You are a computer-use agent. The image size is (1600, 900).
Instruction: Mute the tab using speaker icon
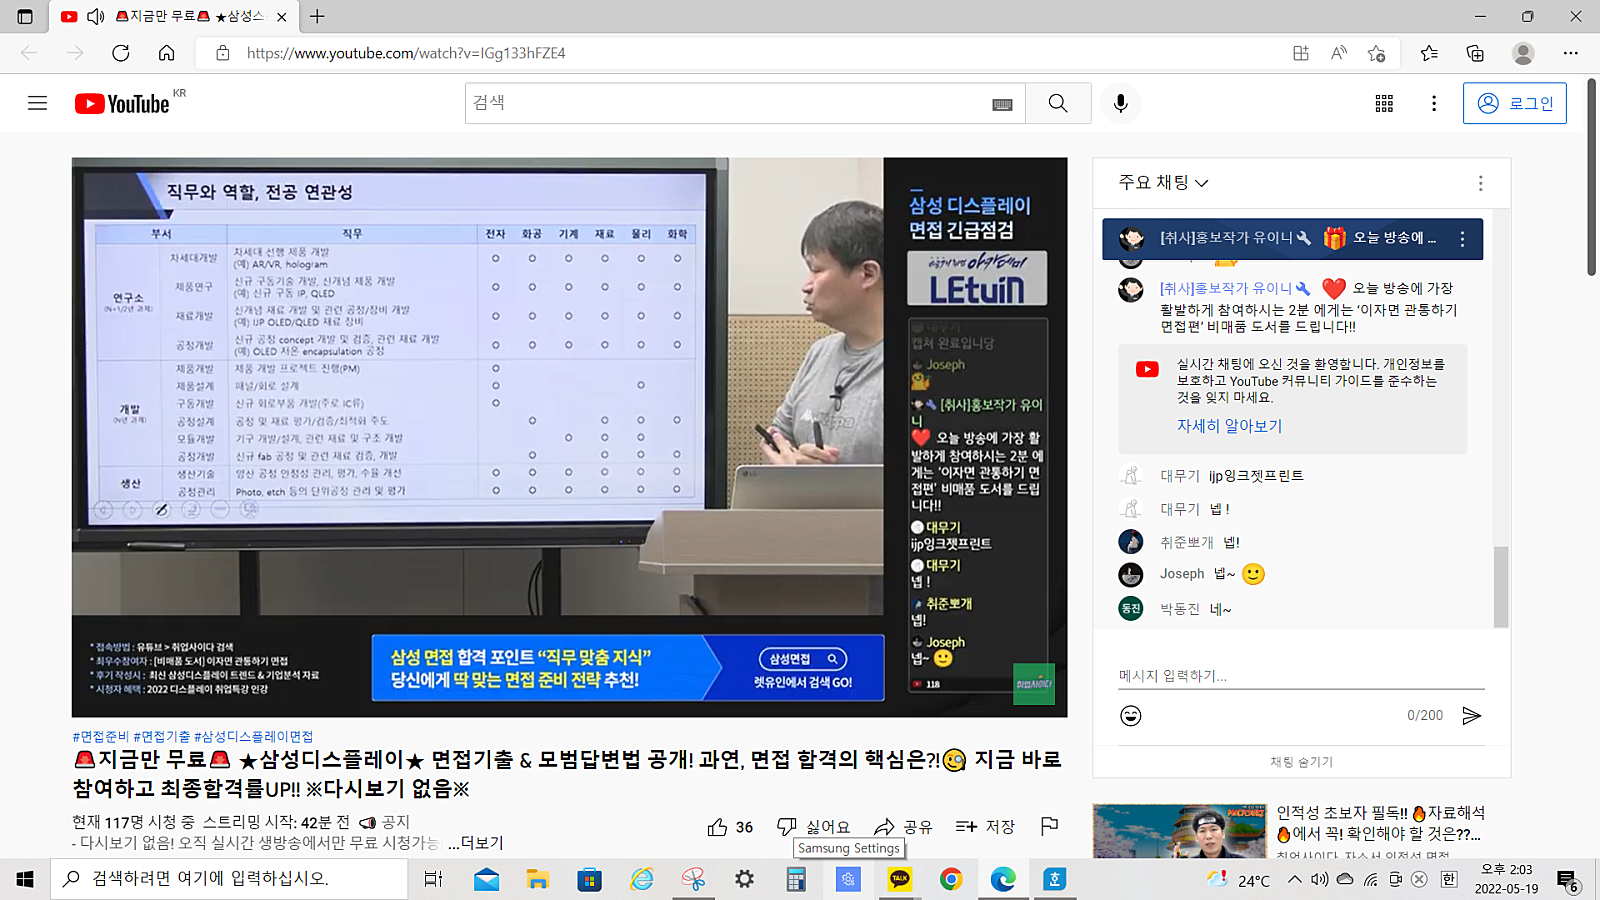pyautogui.click(x=96, y=16)
